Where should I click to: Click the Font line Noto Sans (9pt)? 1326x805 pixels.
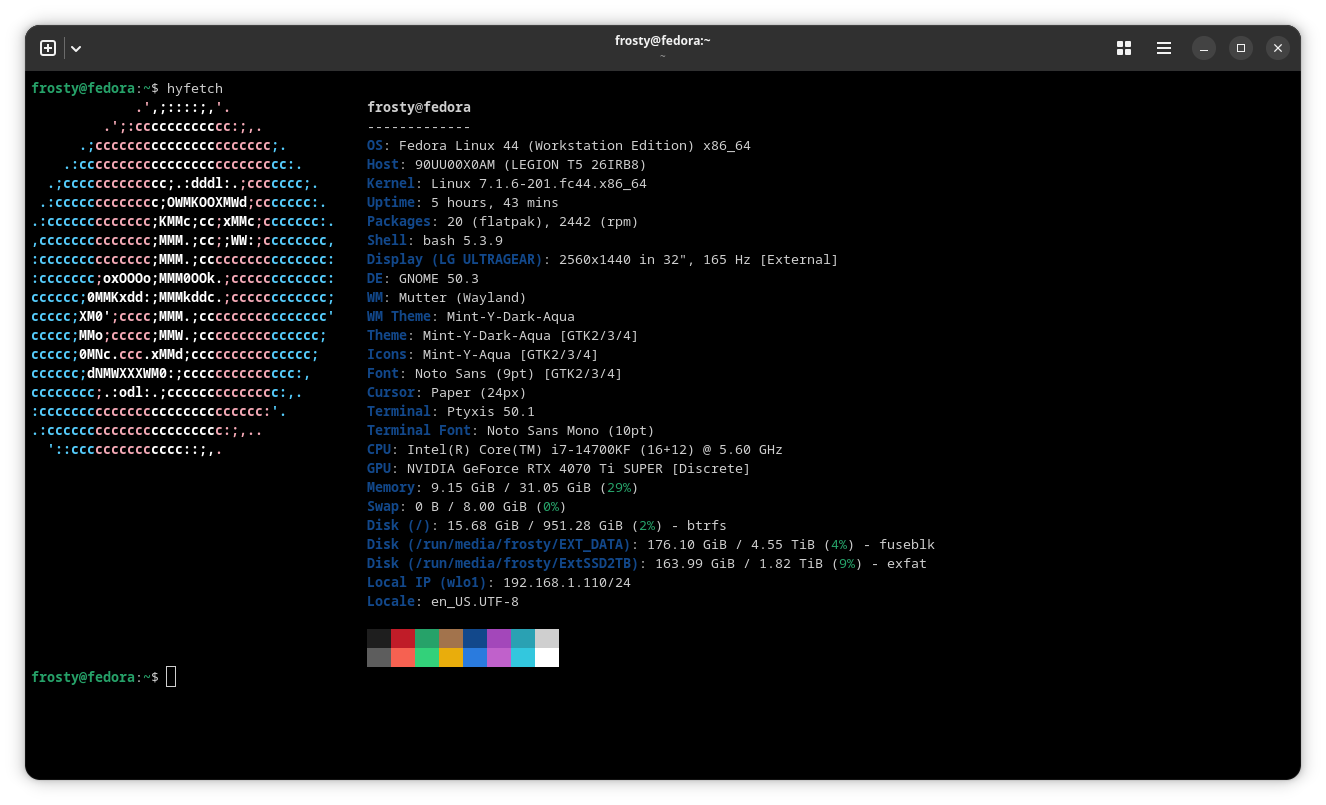click(x=495, y=373)
